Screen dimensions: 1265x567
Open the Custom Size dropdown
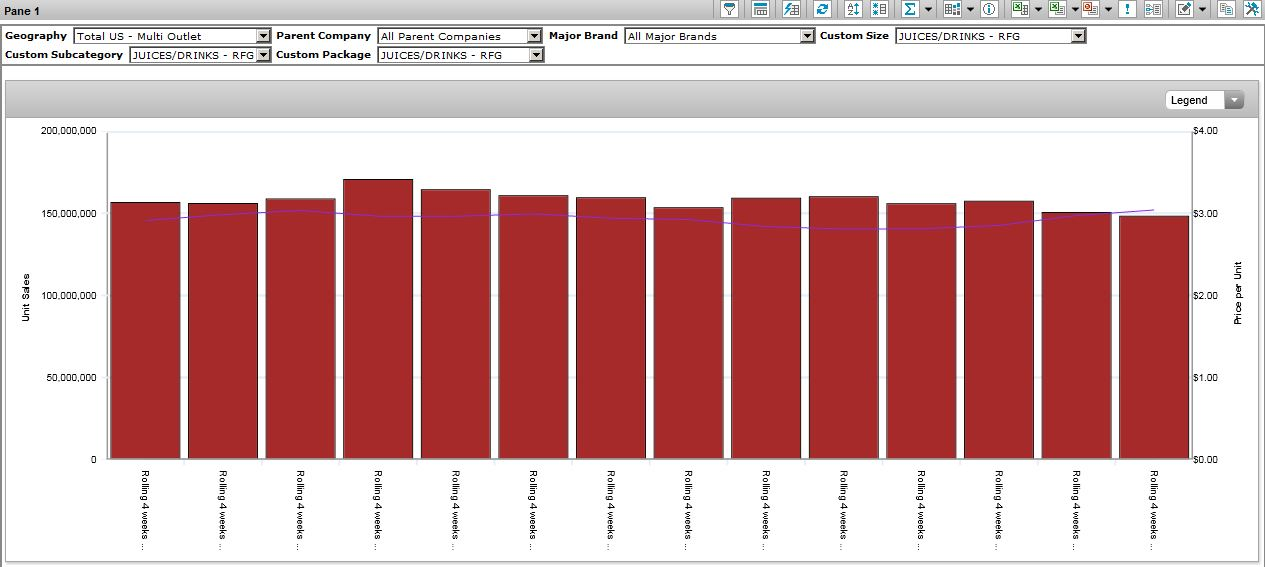tap(1077, 36)
